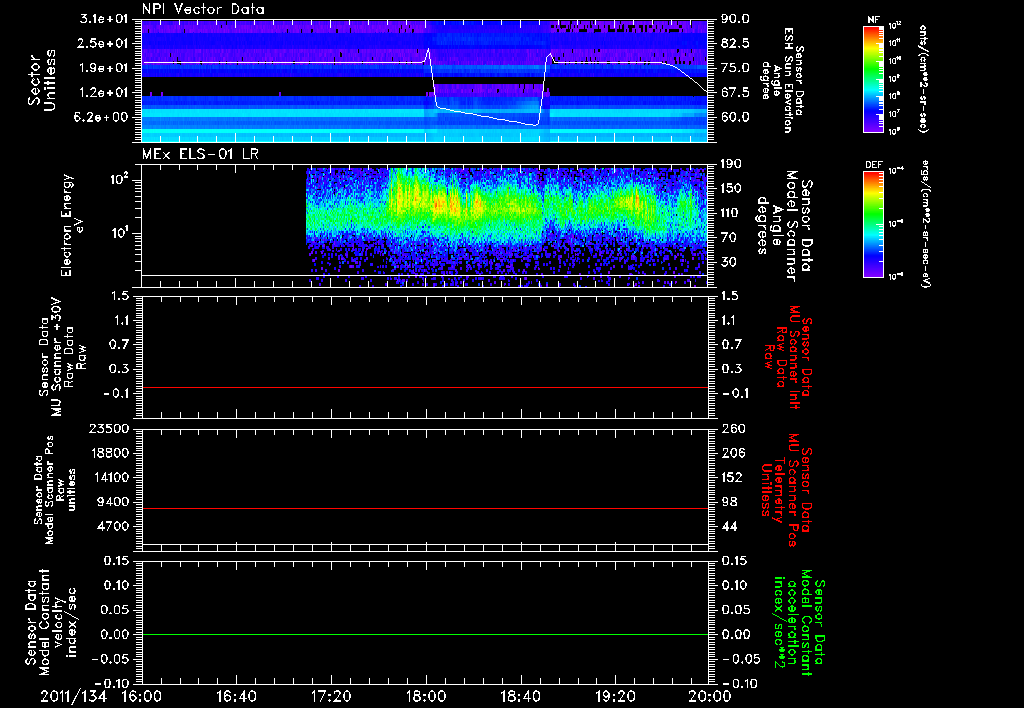Select the "NPI Vector Data" panel title
Viewport: 1024px width, 708px height.
[x=203, y=9]
